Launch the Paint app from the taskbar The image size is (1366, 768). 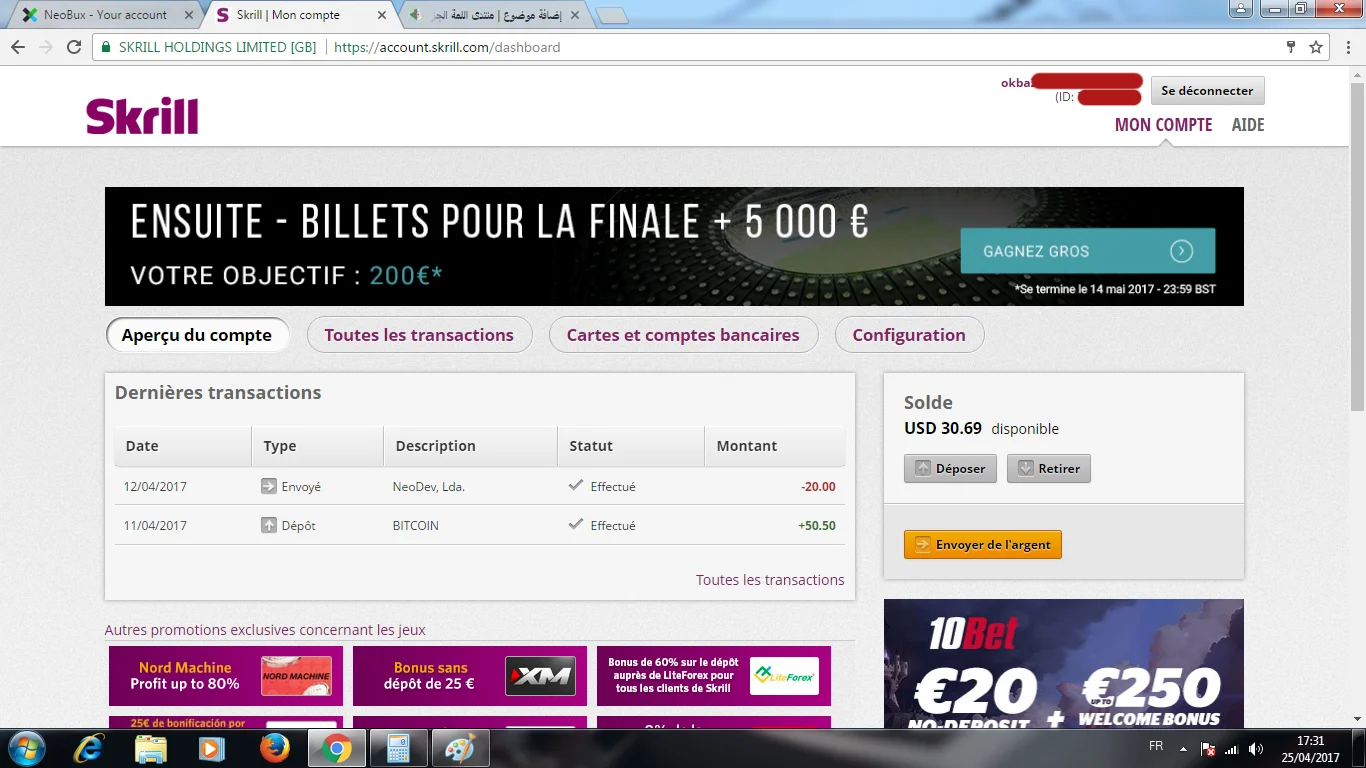460,748
